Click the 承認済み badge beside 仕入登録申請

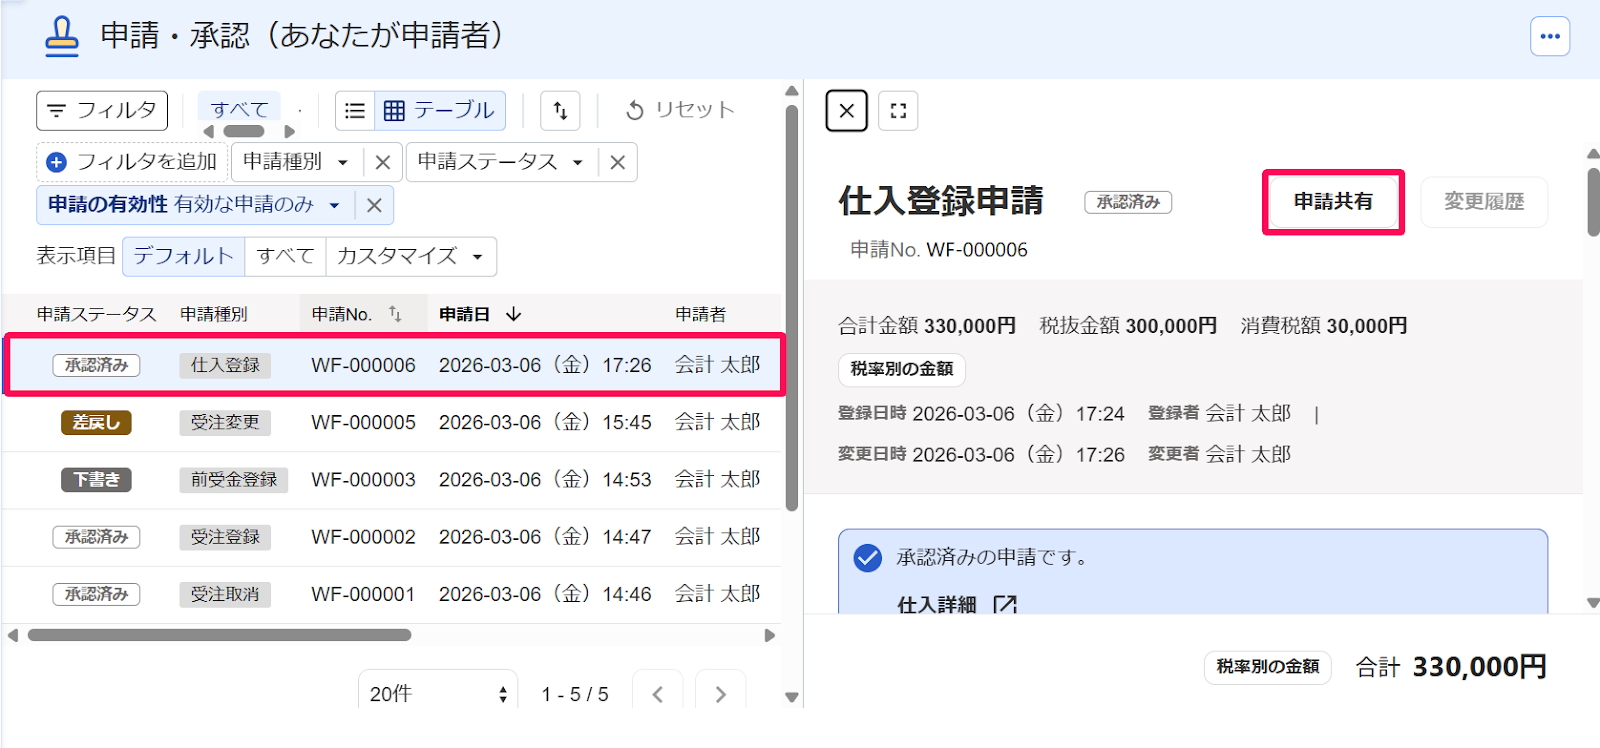pos(1128,202)
